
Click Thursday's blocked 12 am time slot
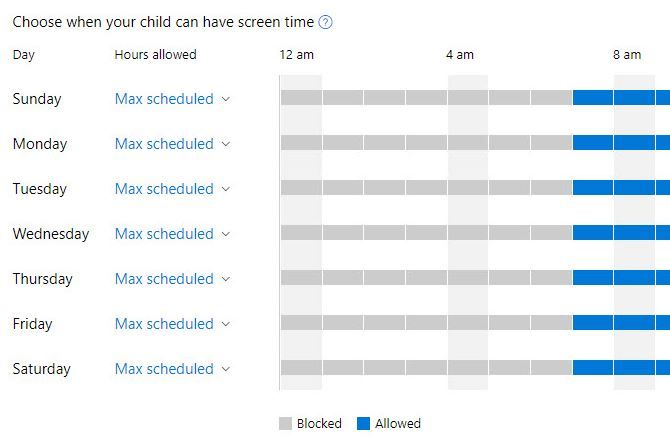(x=301, y=278)
